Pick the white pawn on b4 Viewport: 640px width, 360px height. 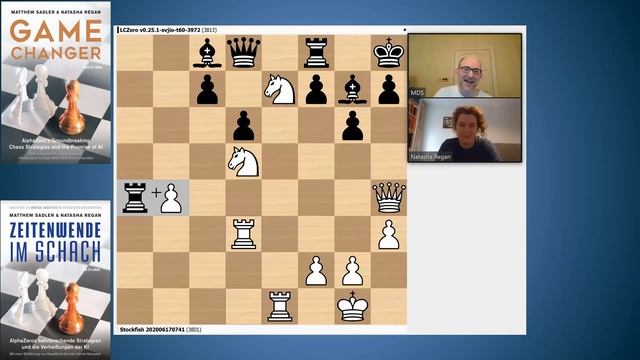click(x=171, y=198)
